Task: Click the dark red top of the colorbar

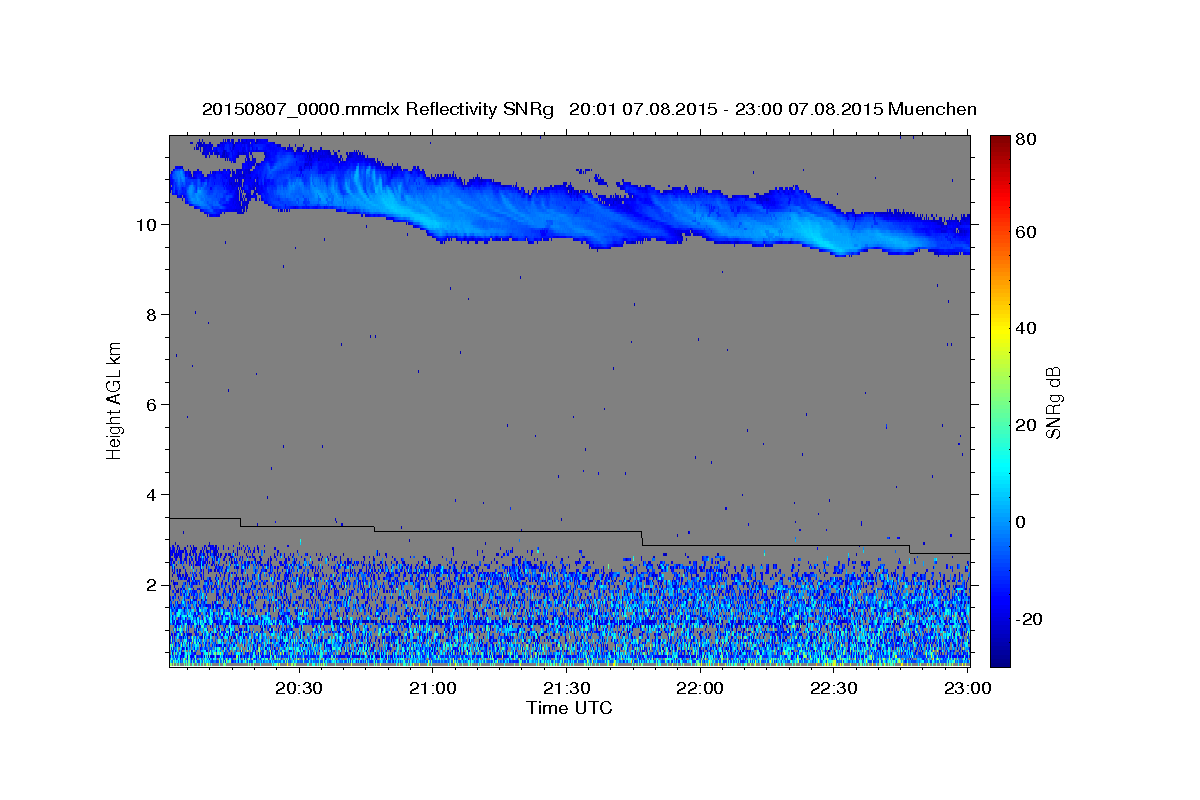Action: 1000,142
